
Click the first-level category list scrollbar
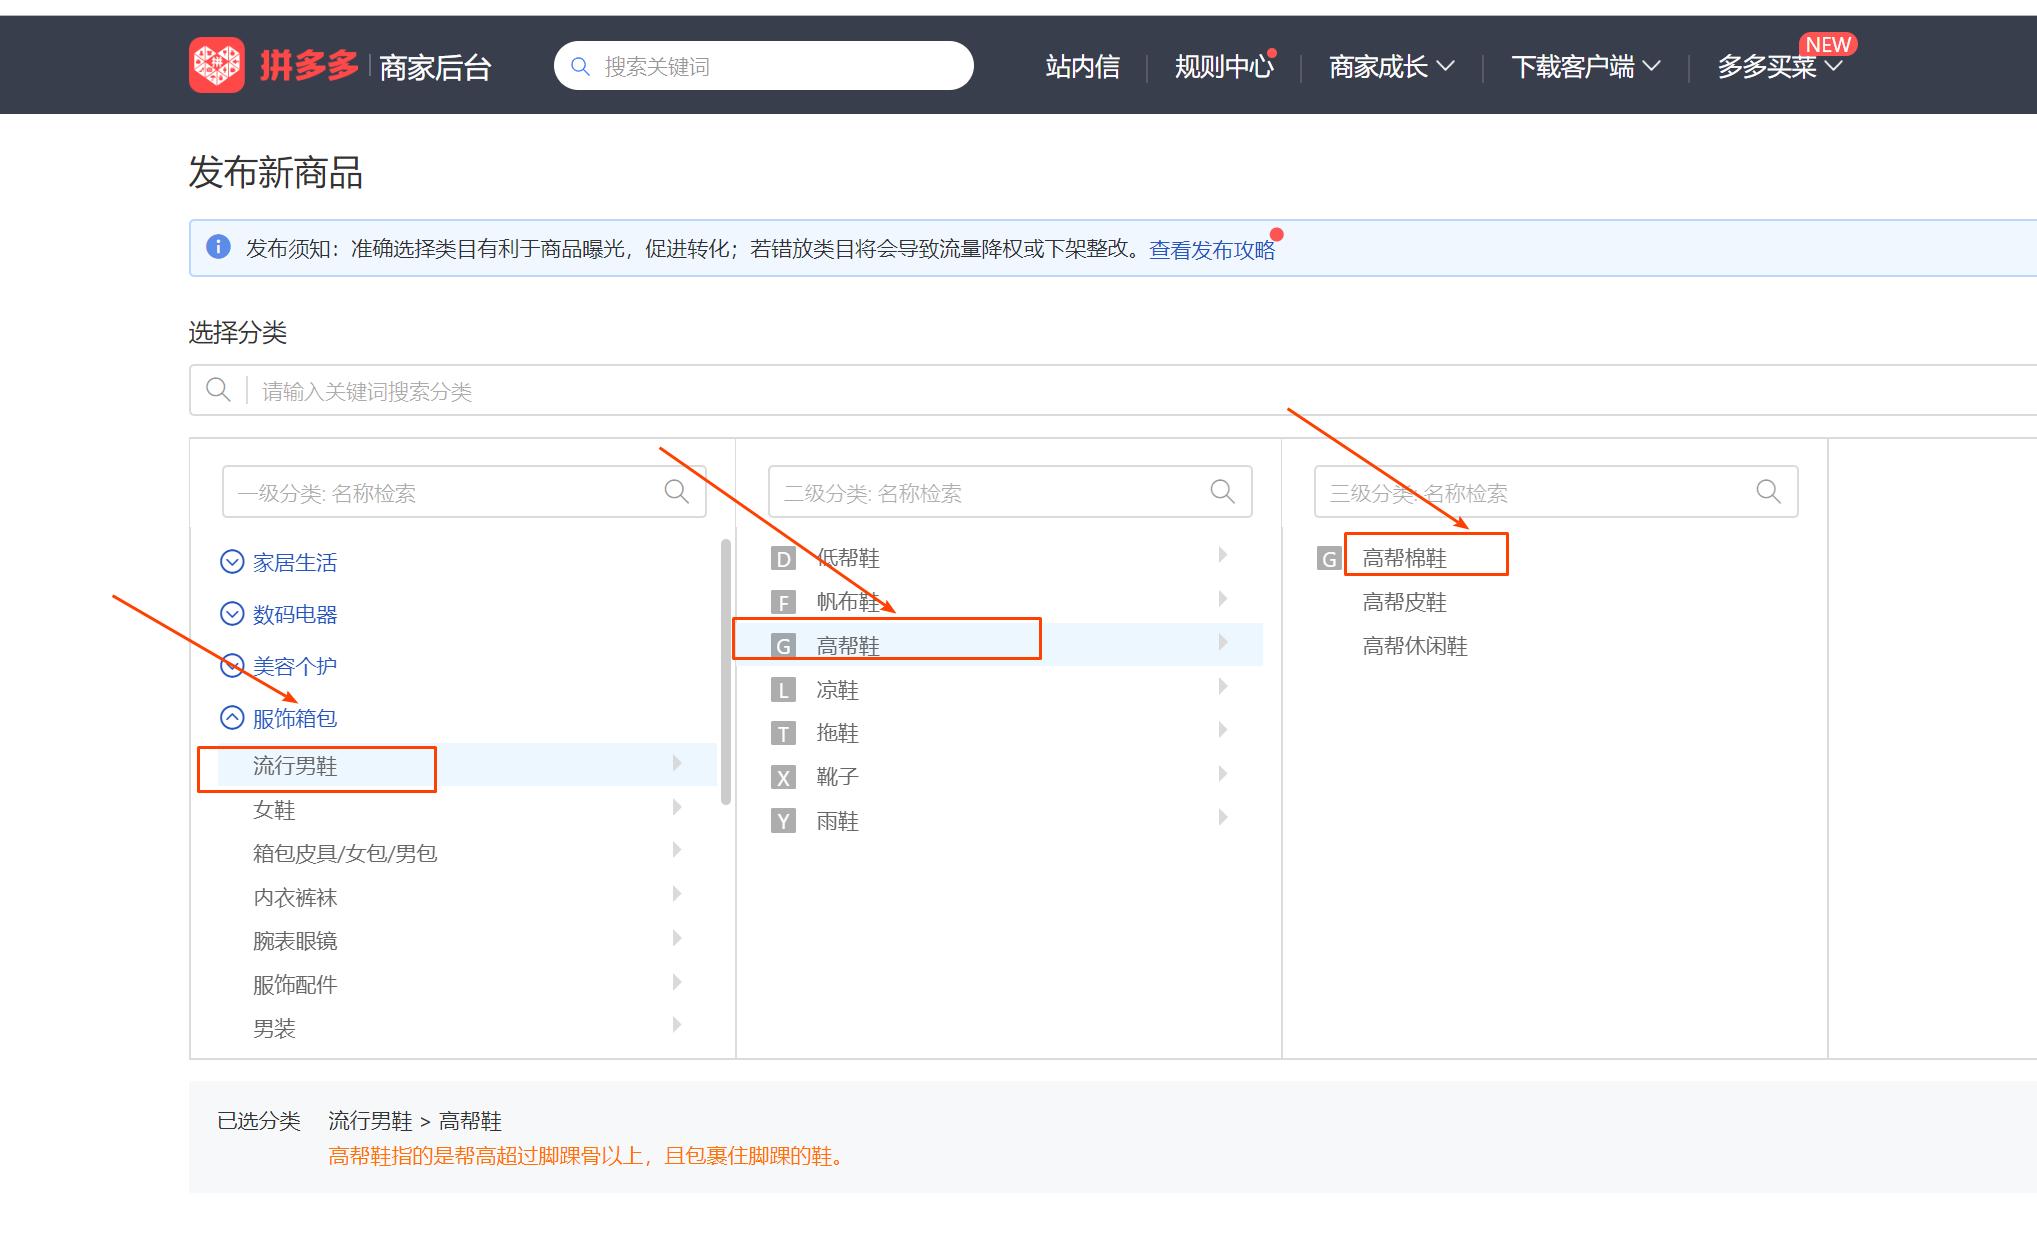[725, 670]
